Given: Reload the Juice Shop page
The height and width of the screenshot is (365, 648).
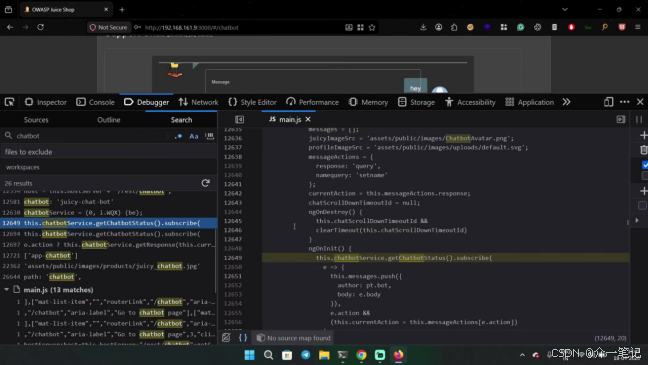Looking at the screenshot, I should pos(40,27).
